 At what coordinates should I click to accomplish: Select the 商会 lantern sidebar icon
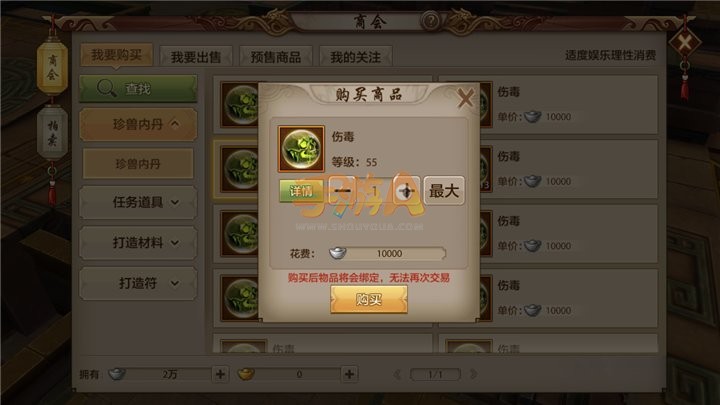point(52,68)
